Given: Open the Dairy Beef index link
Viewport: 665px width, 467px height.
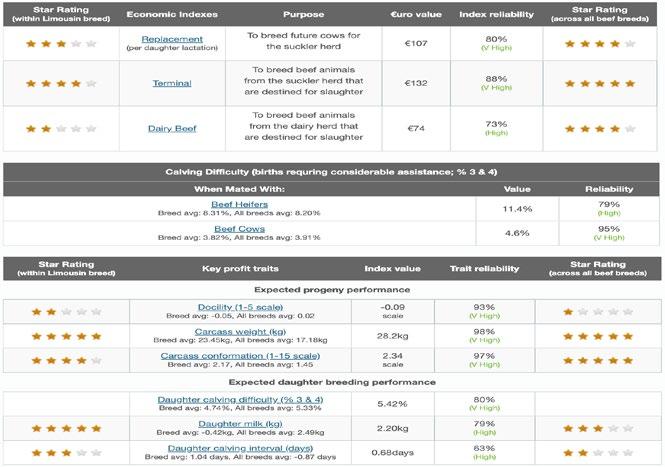Looking at the screenshot, I should (172, 129).
